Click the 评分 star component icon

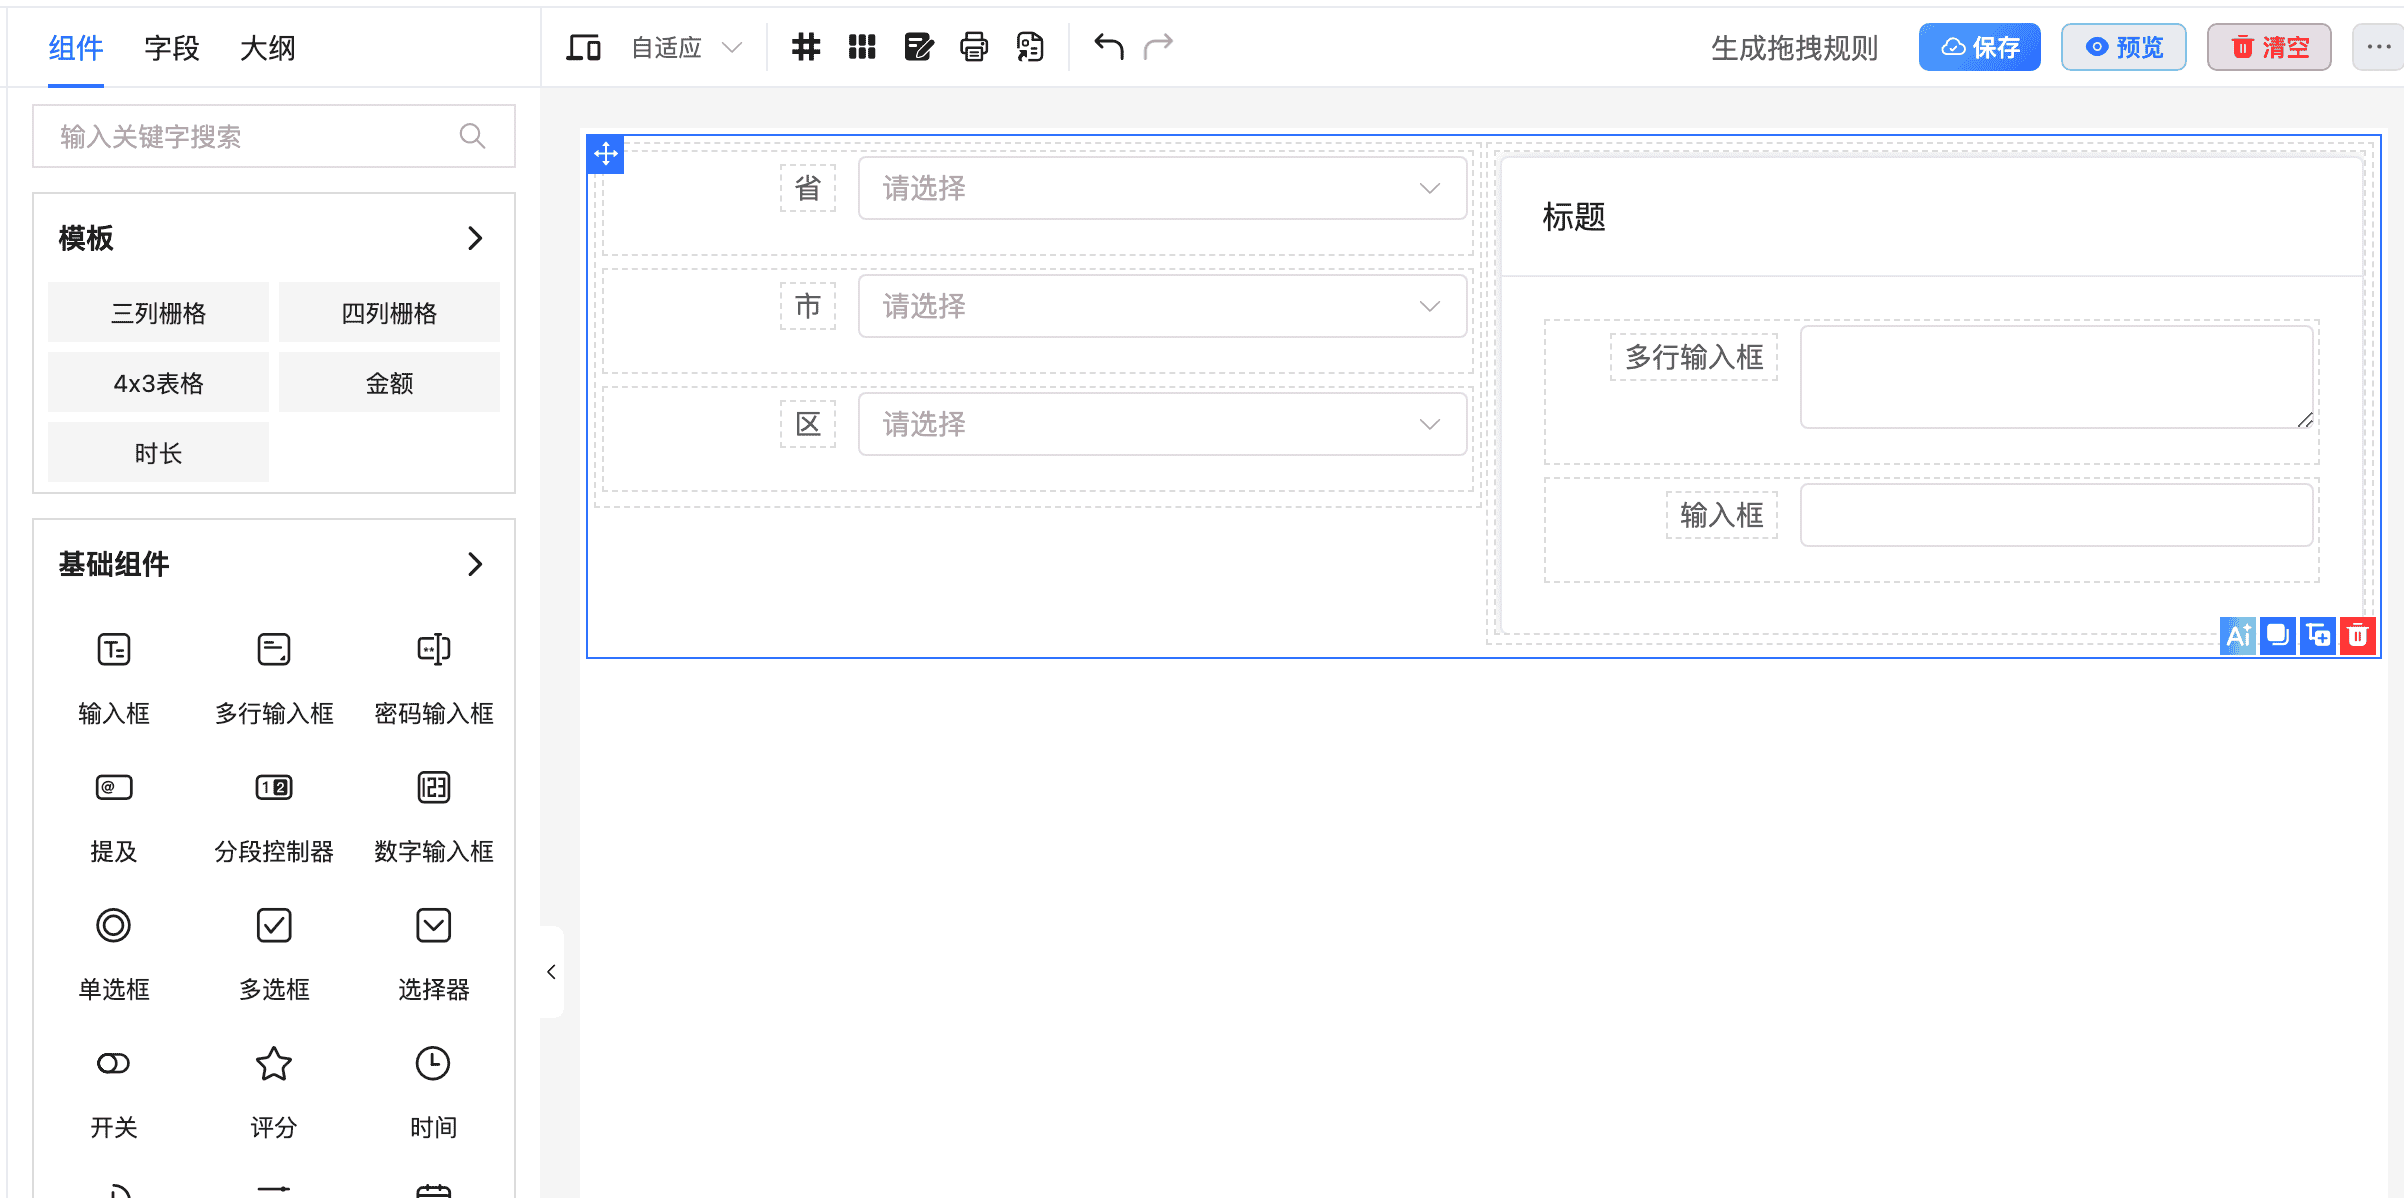pos(274,1064)
